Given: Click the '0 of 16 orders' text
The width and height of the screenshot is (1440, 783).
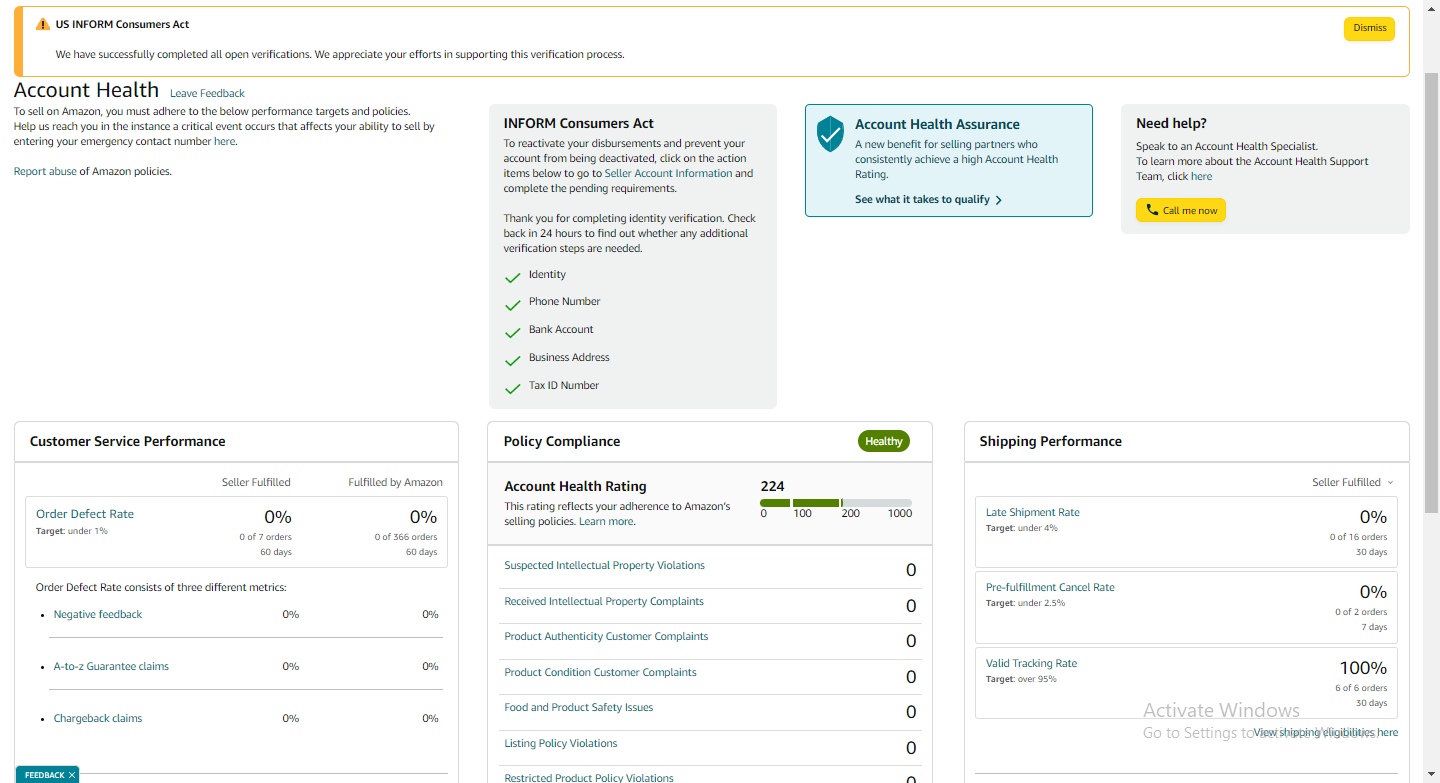Looking at the screenshot, I should [1358, 537].
